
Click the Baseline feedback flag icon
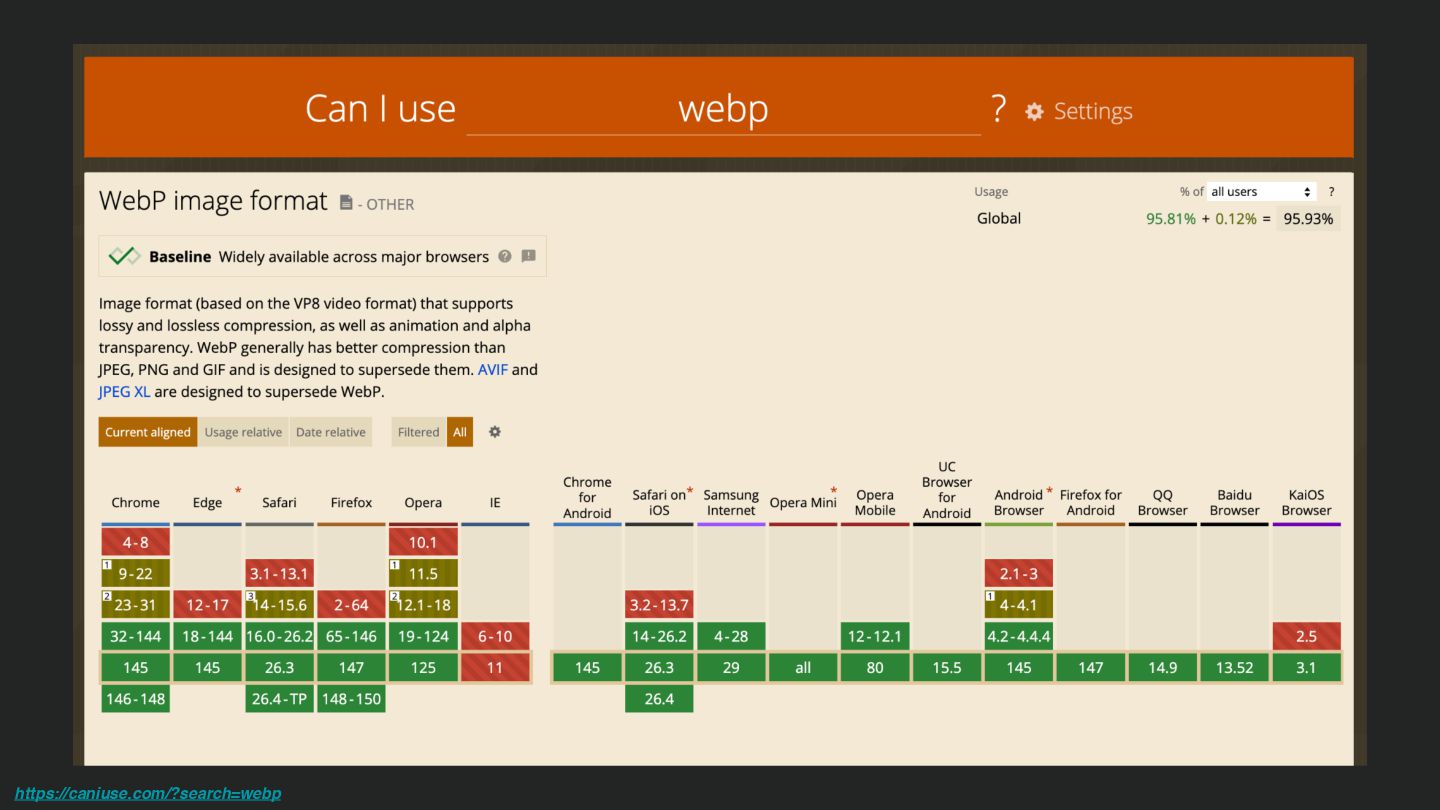[529, 256]
